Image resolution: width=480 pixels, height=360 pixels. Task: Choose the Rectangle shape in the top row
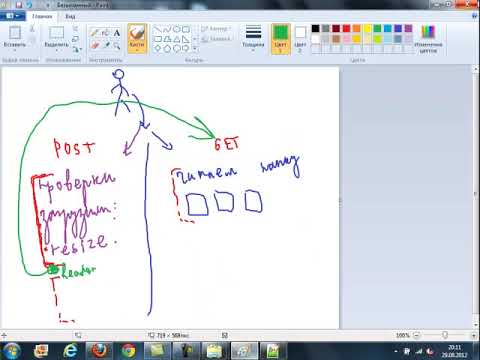pos(186,30)
